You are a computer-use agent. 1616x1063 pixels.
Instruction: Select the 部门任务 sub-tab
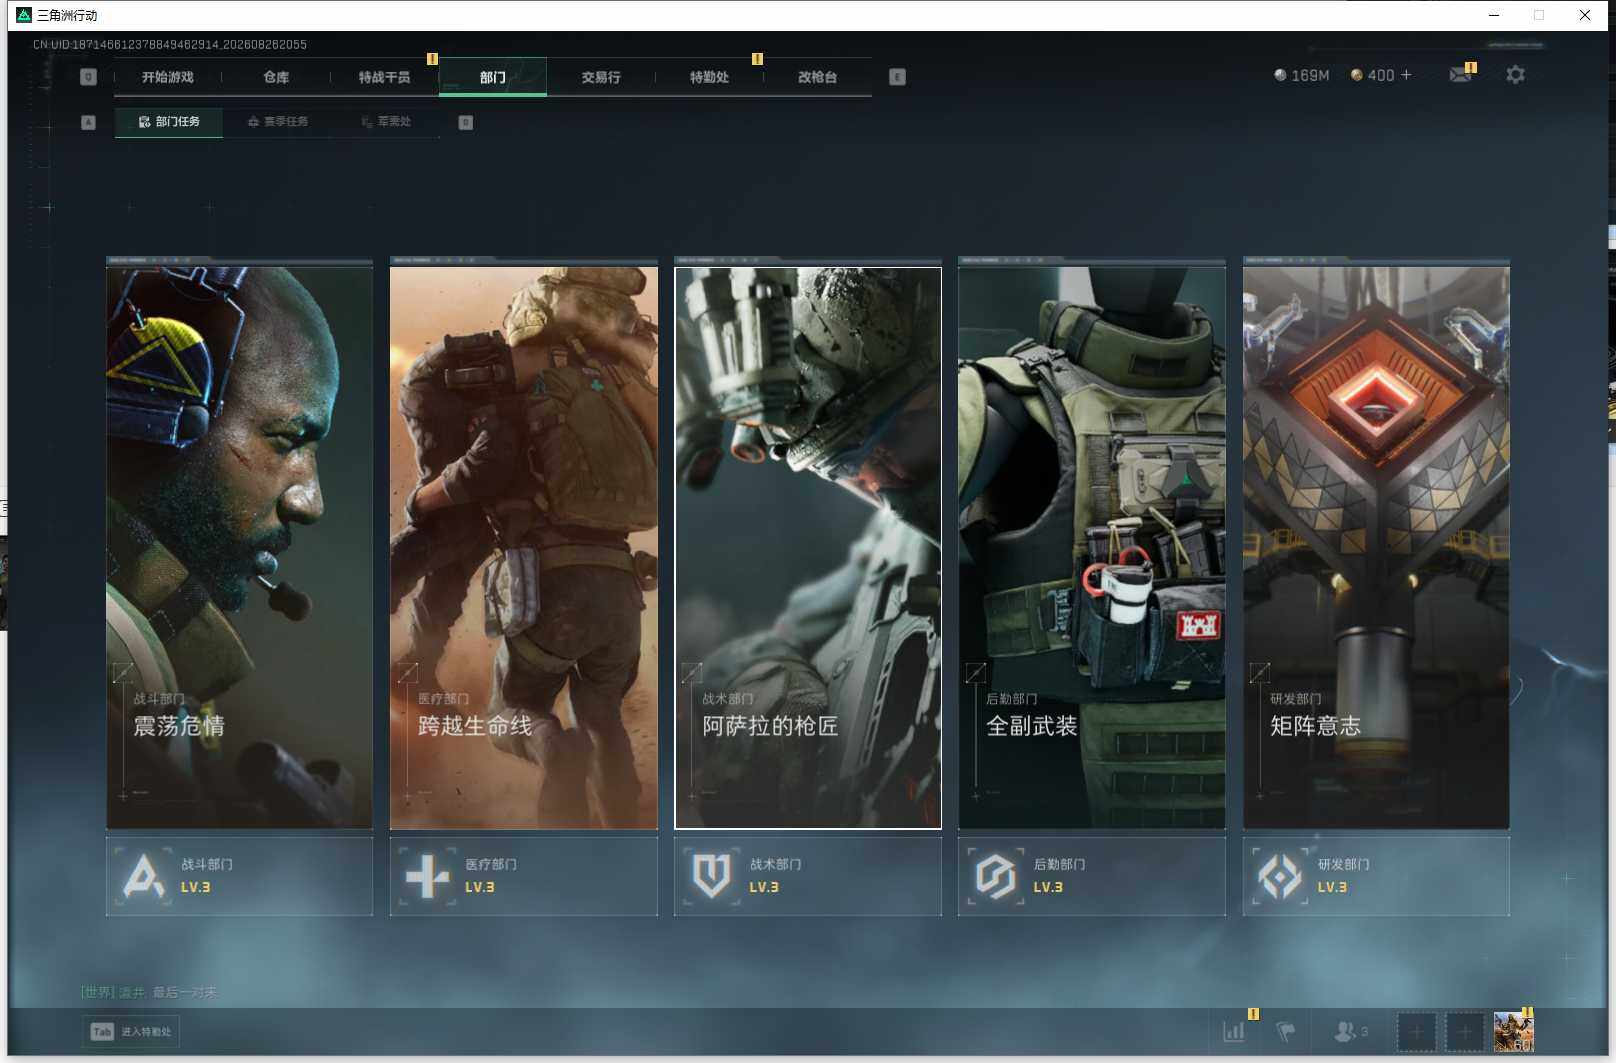[169, 122]
